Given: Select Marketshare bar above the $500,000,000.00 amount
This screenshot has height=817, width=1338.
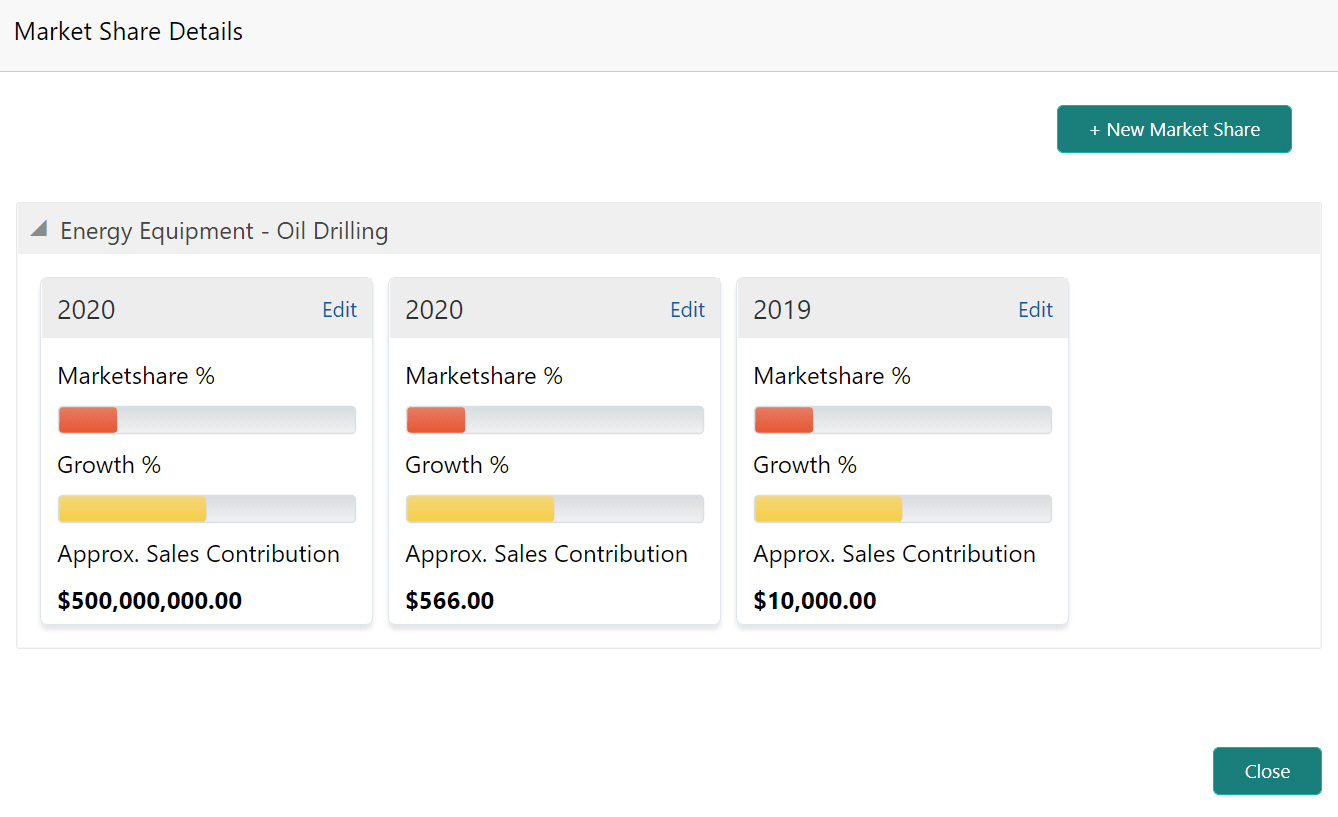Looking at the screenshot, I should [206, 420].
